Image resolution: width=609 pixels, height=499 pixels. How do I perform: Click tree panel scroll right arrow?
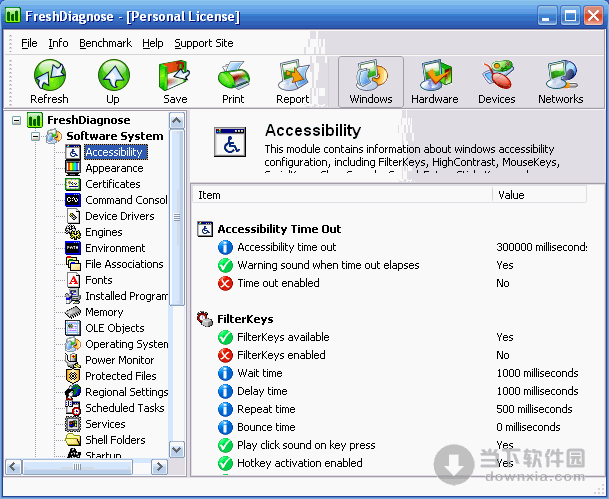tap(159, 466)
